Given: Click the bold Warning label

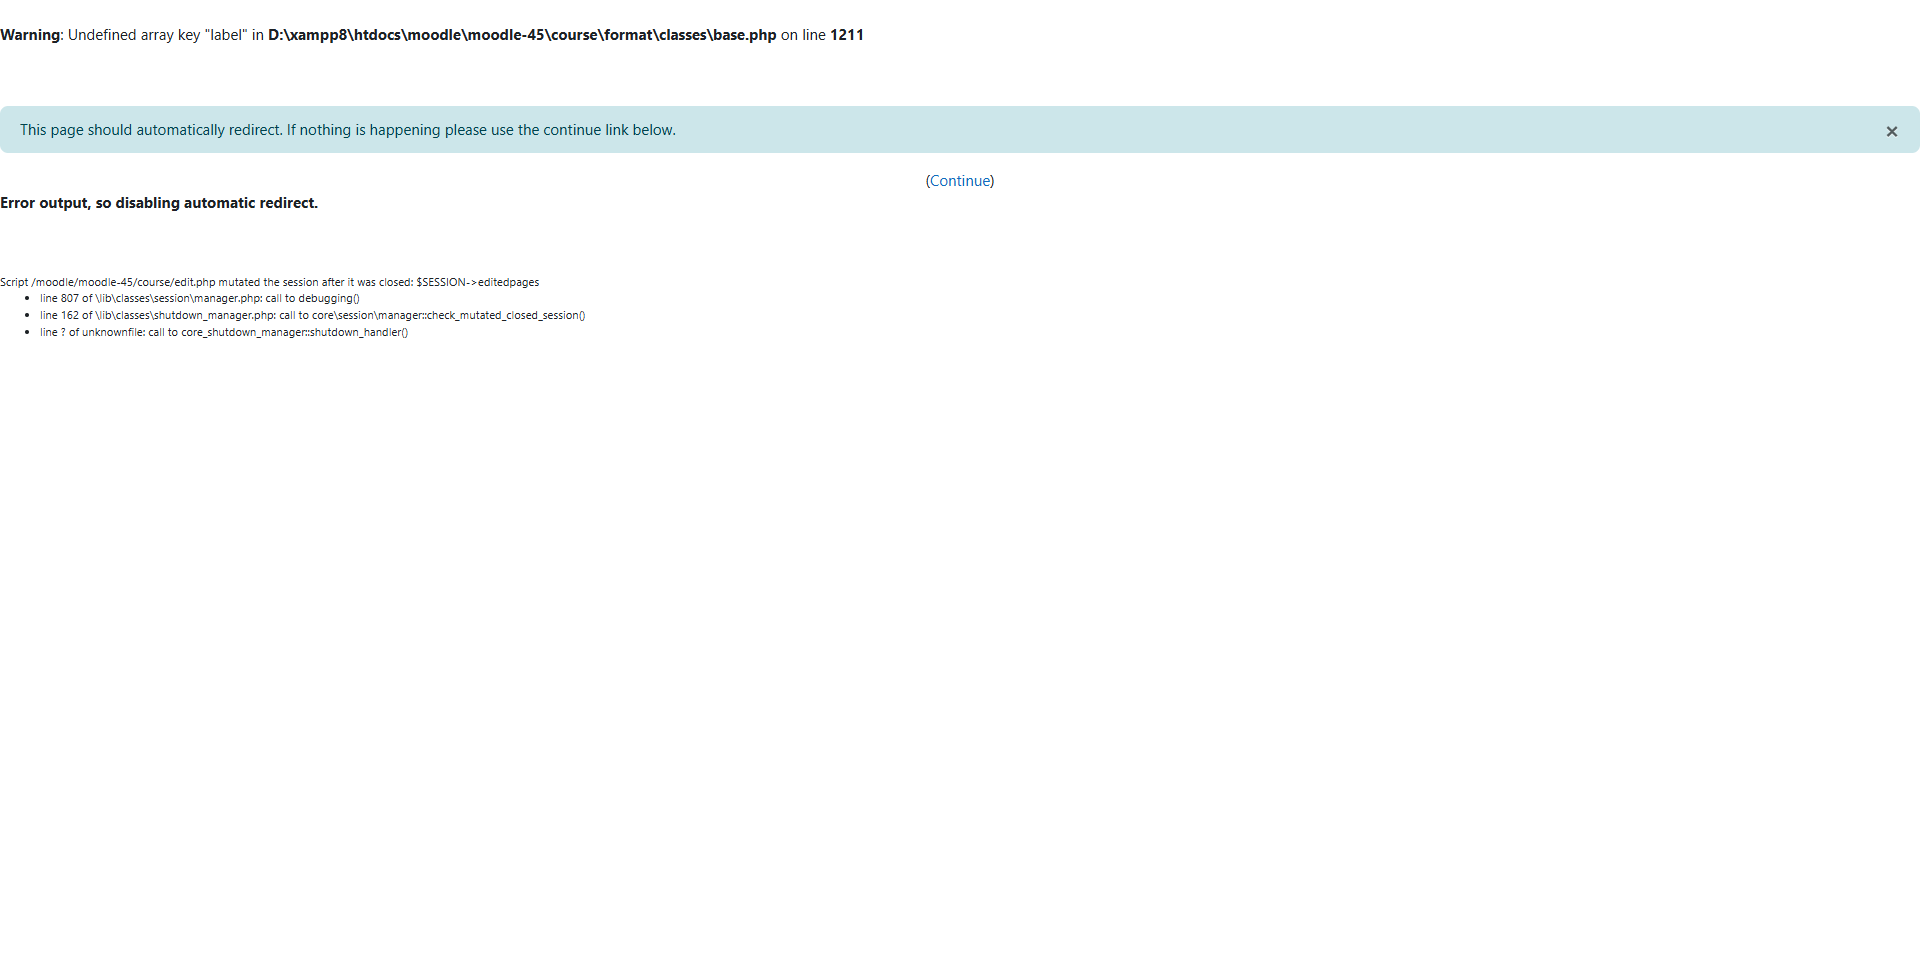Looking at the screenshot, I should click(x=30, y=35).
